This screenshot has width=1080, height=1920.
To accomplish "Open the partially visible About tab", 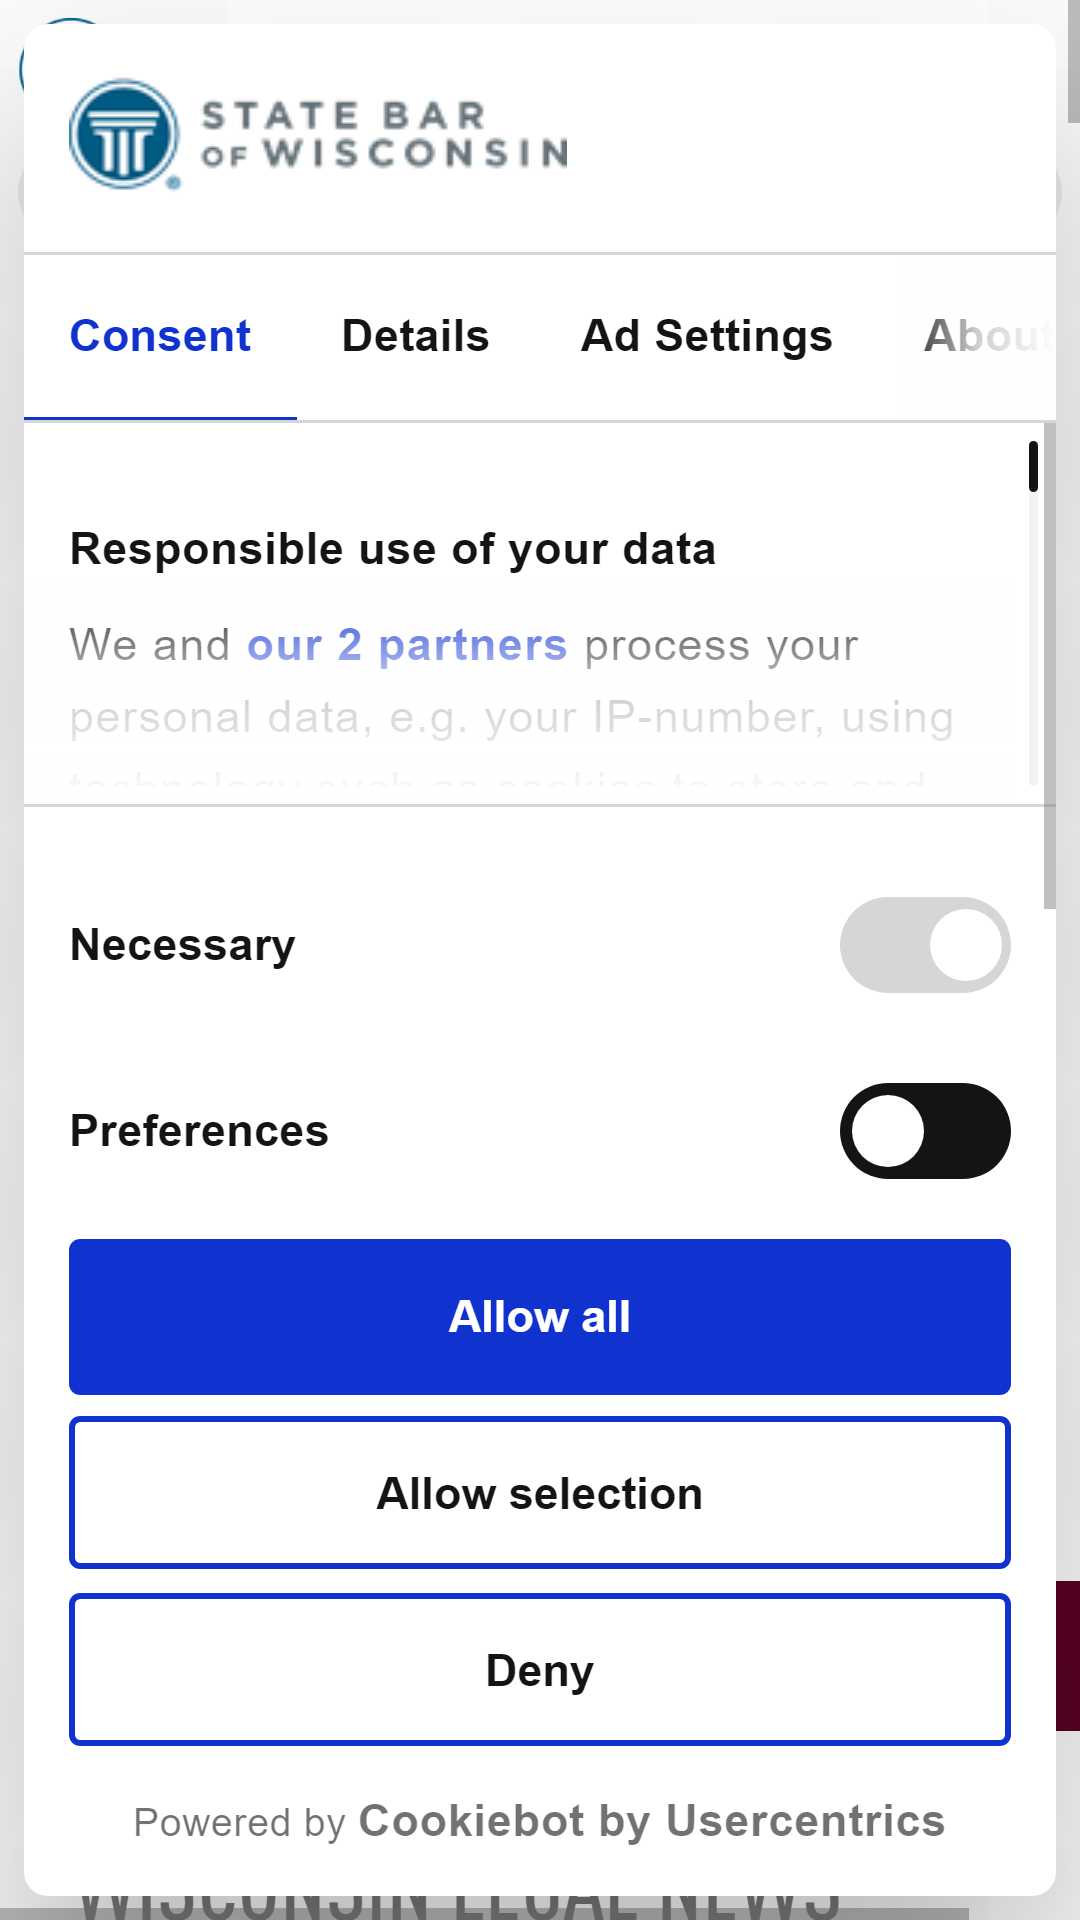I will pyautogui.click(x=988, y=336).
